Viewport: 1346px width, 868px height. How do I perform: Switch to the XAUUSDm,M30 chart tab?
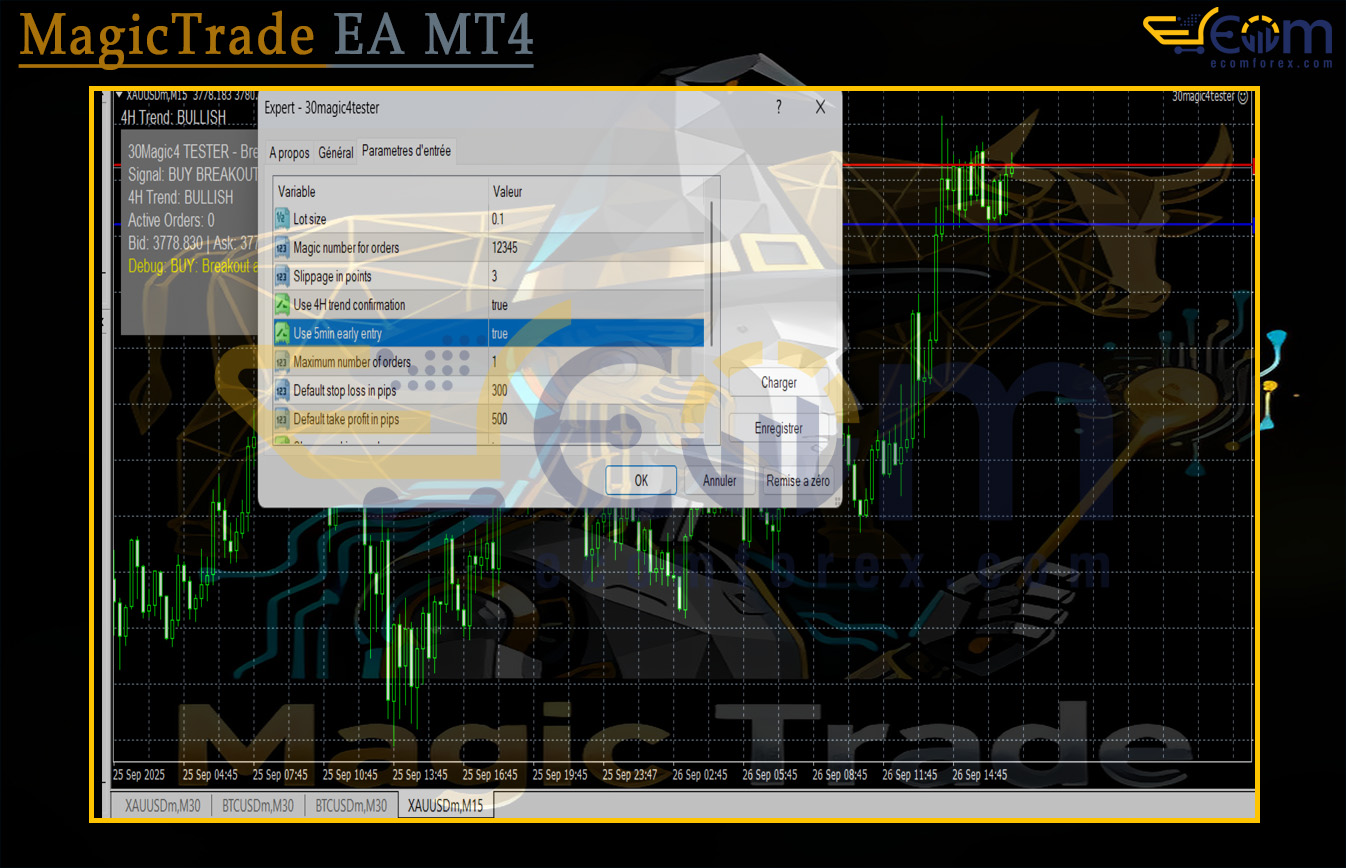[160, 805]
